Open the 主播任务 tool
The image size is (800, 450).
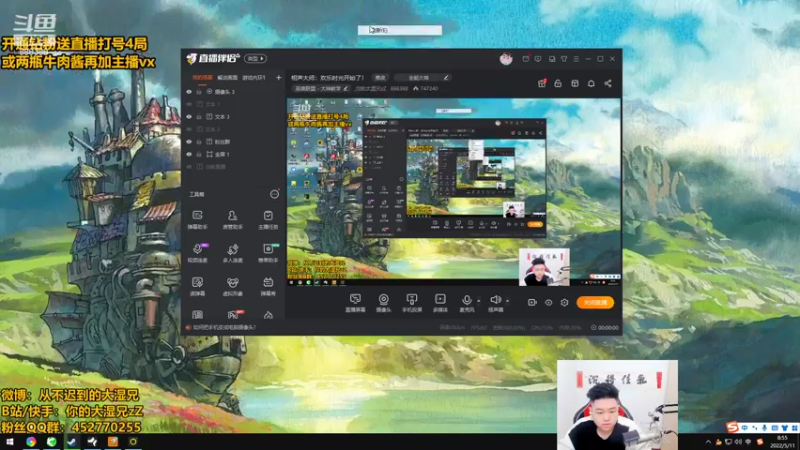(x=268, y=219)
